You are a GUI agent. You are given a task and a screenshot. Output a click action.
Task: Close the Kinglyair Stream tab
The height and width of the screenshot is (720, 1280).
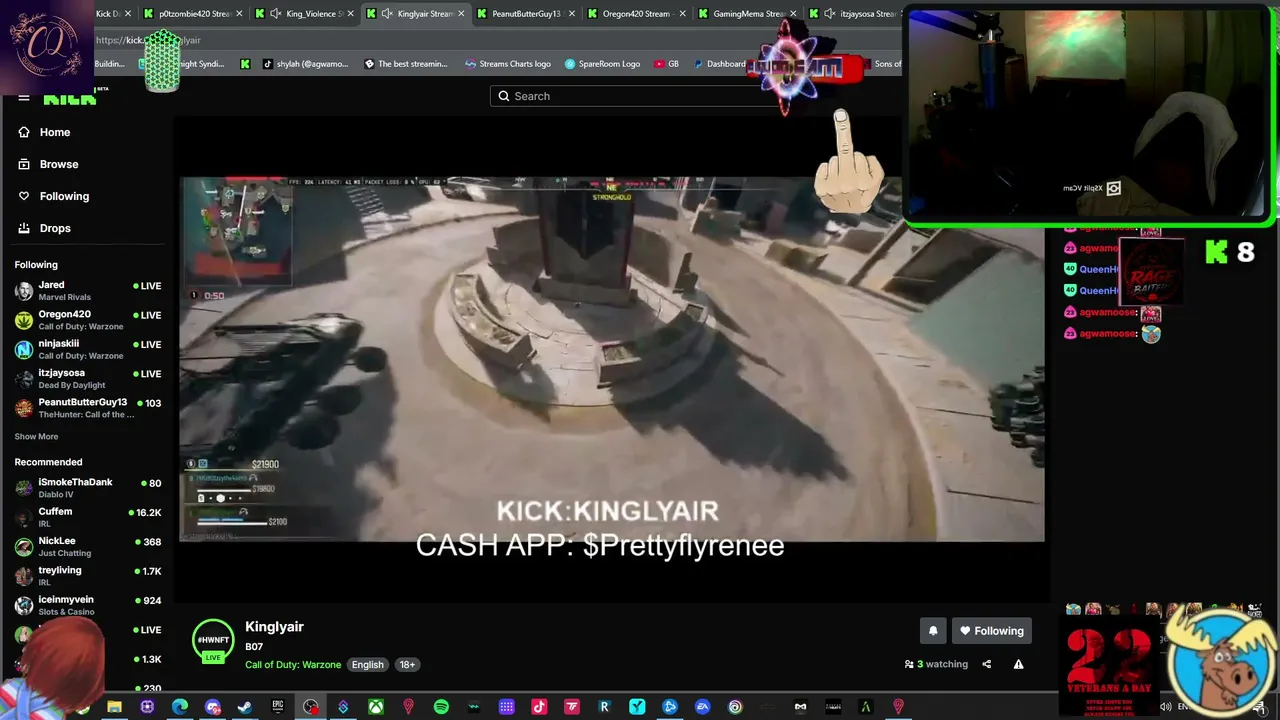[x=461, y=14]
